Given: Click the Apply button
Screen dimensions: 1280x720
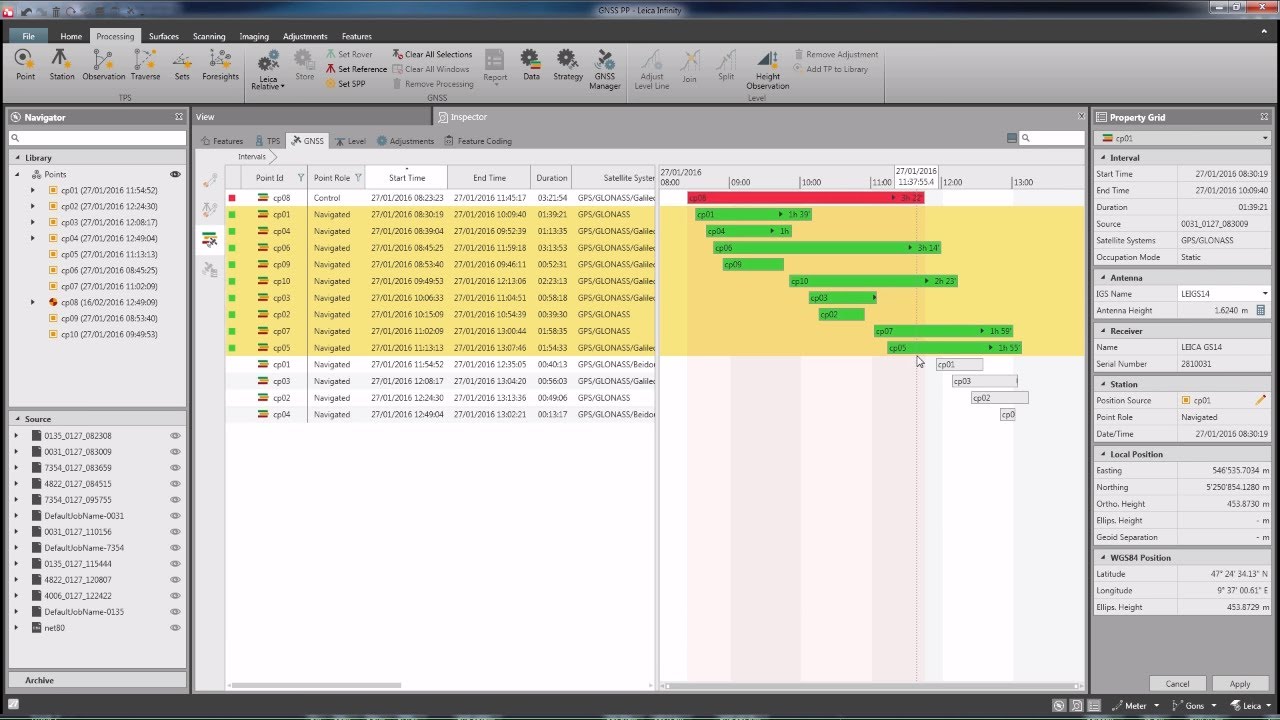Looking at the screenshot, I should (1240, 684).
